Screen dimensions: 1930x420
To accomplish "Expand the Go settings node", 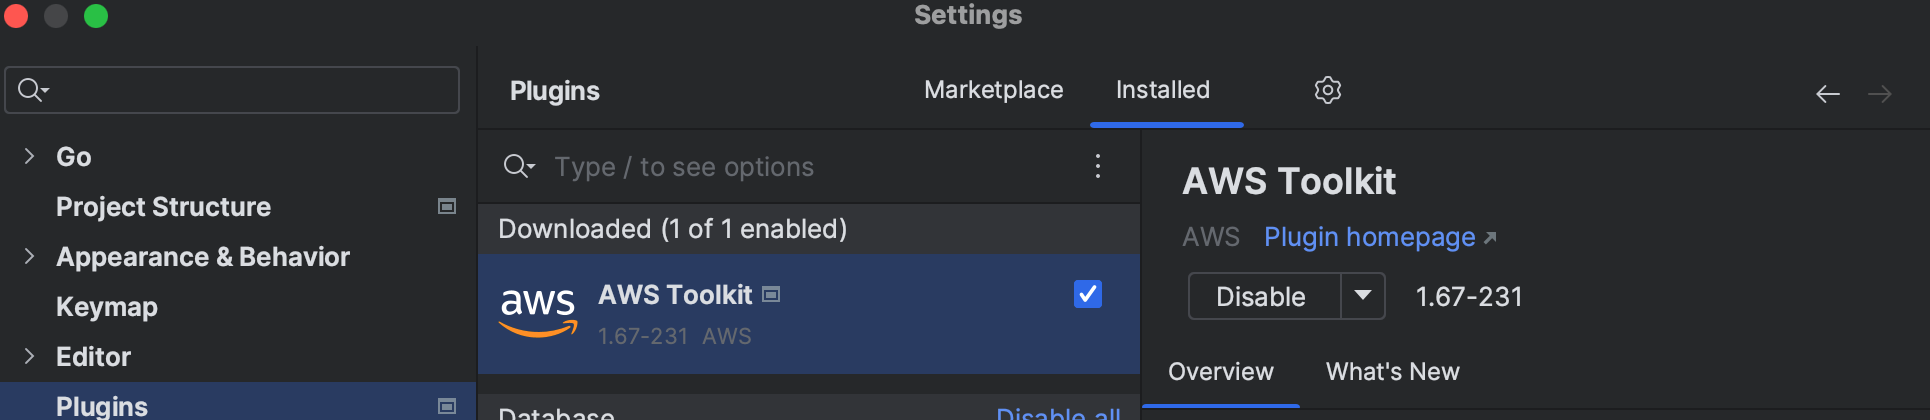I will tap(29, 156).
